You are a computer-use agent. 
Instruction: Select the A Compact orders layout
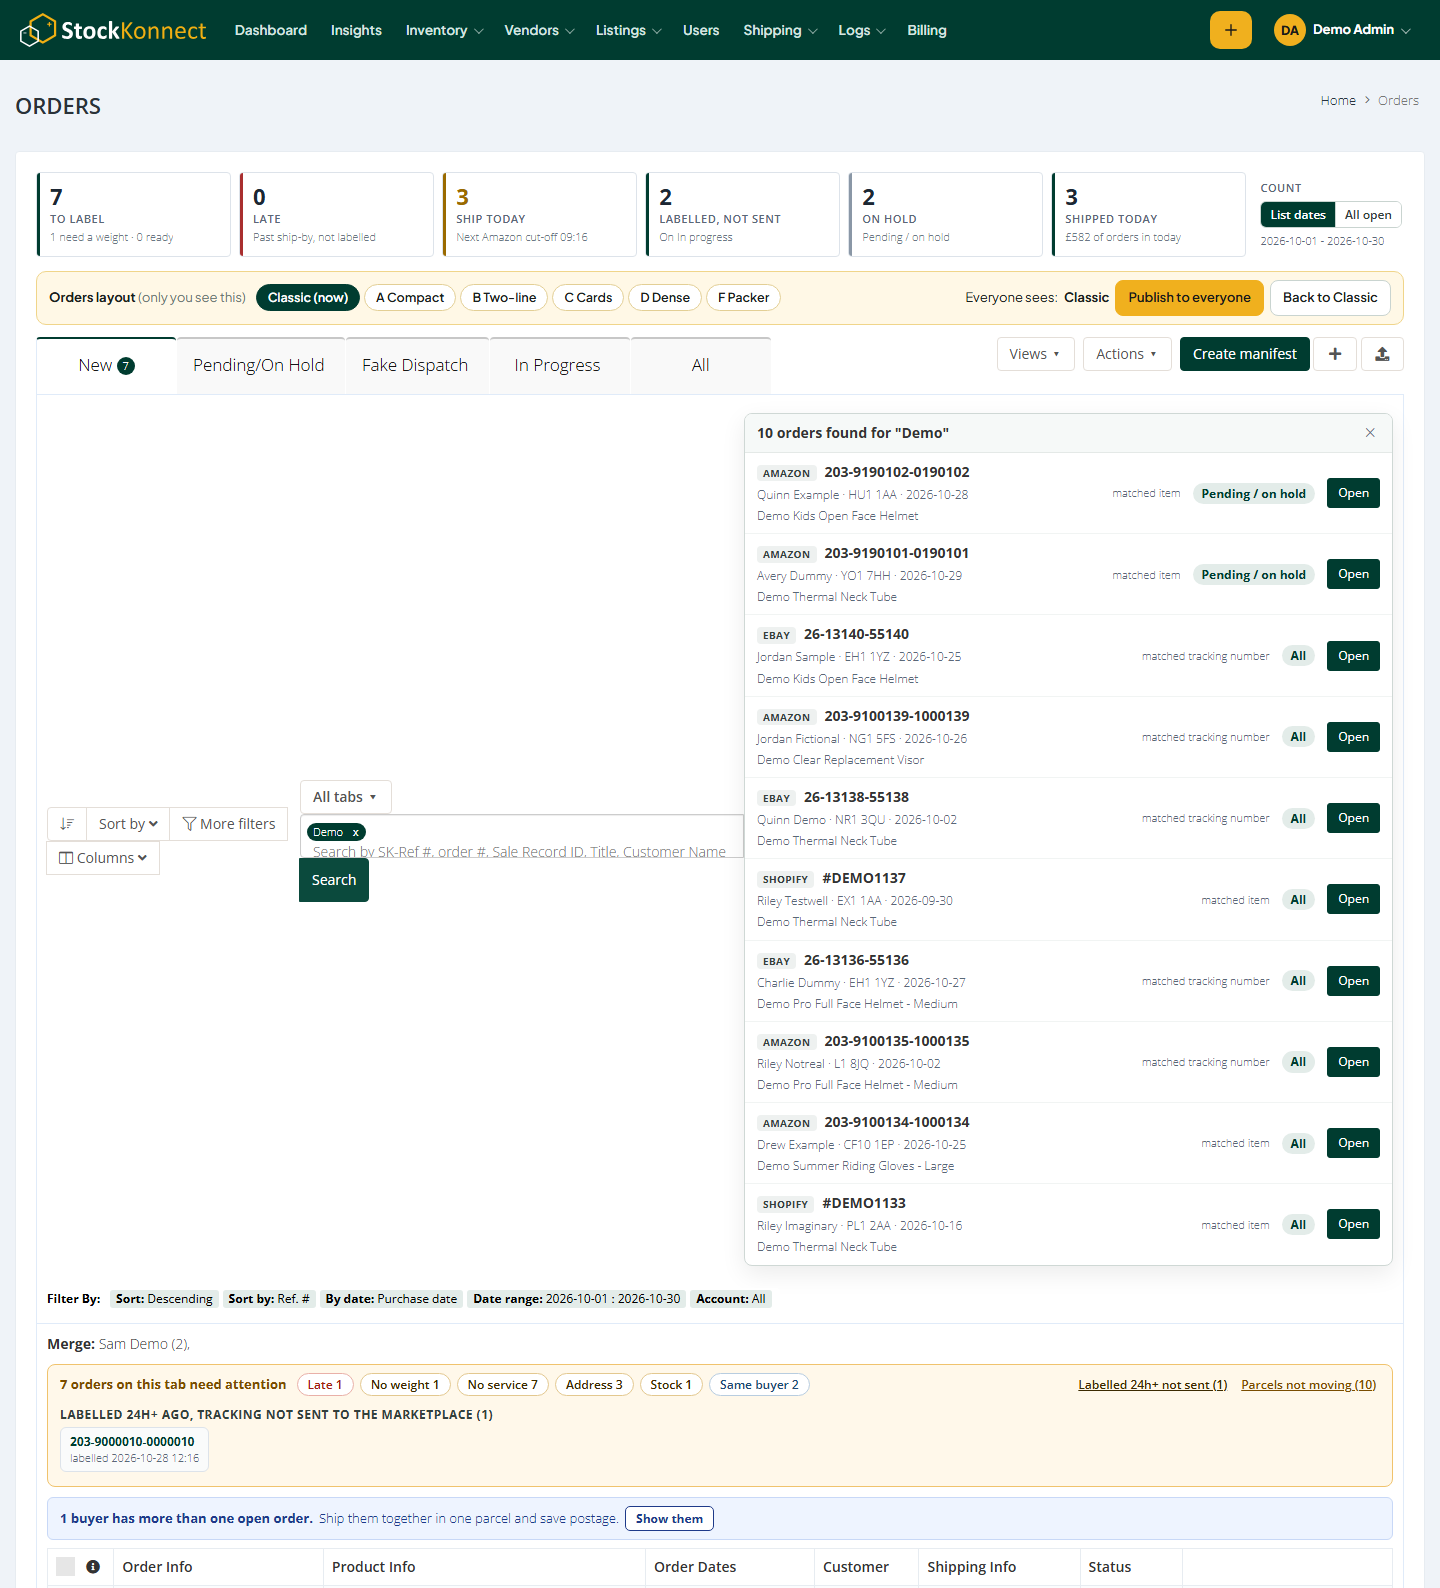coord(410,298)
